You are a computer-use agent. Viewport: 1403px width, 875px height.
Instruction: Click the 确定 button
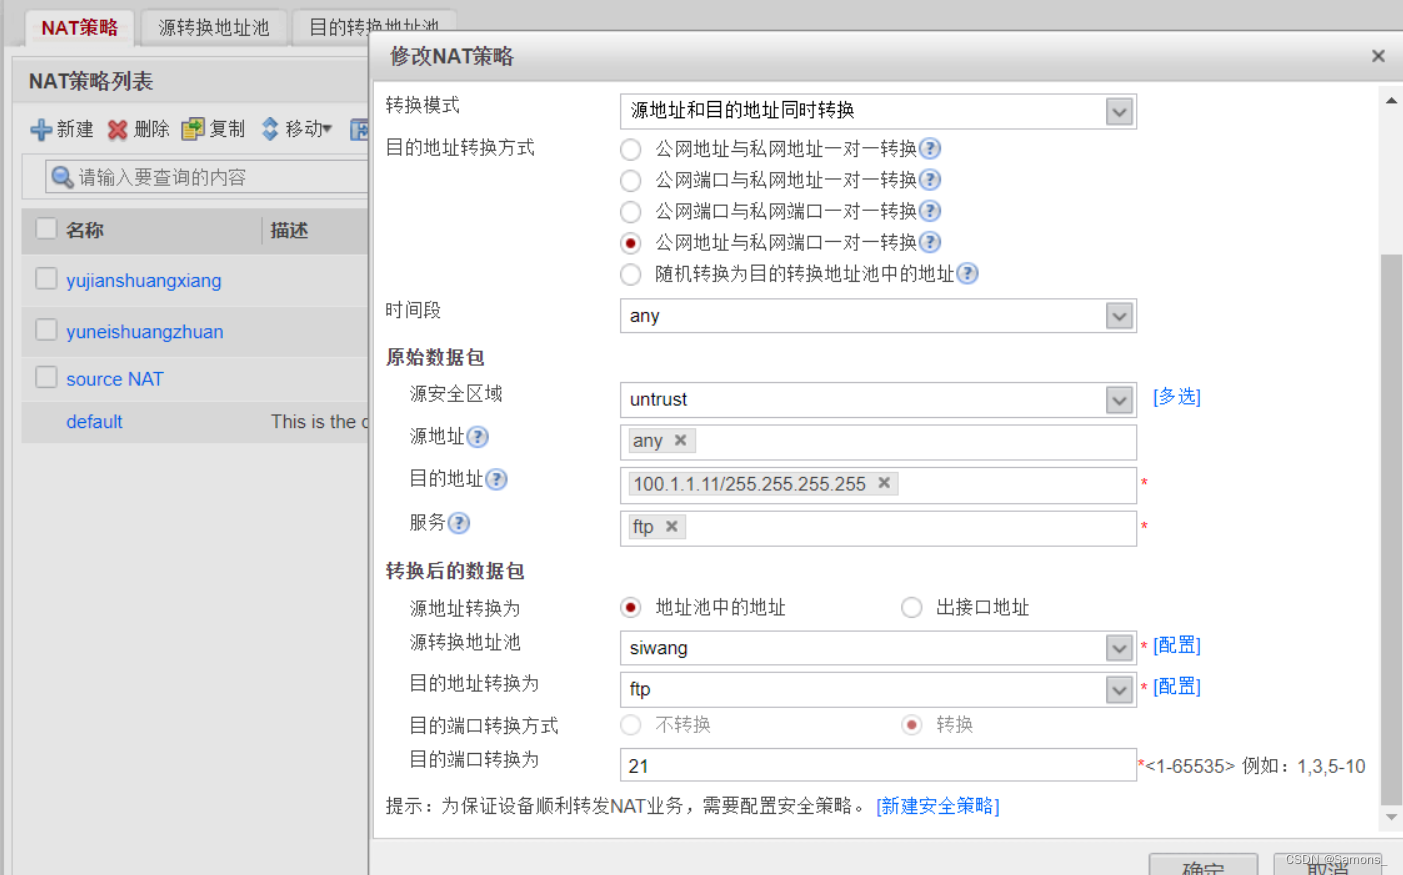pos(1203,865)
